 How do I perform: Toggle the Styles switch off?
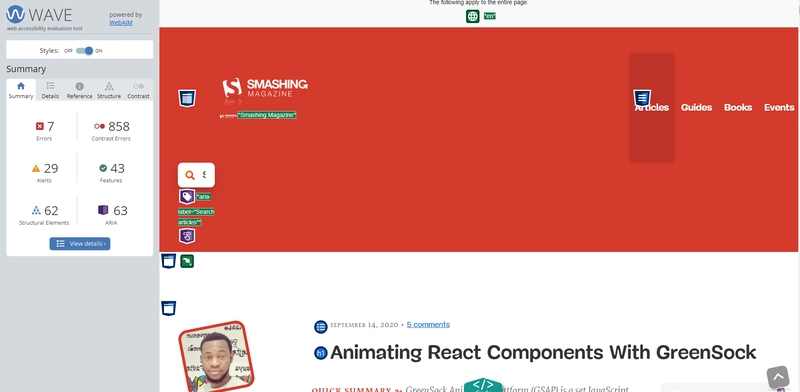[x=85, y=51]
